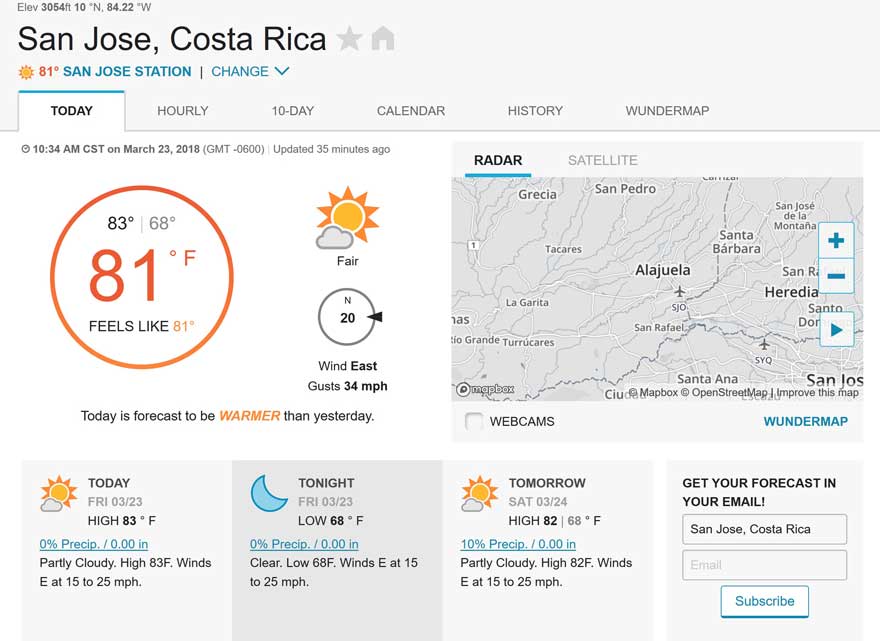Select the Radar map tab

pyautogui.click(x=498, y=161)
